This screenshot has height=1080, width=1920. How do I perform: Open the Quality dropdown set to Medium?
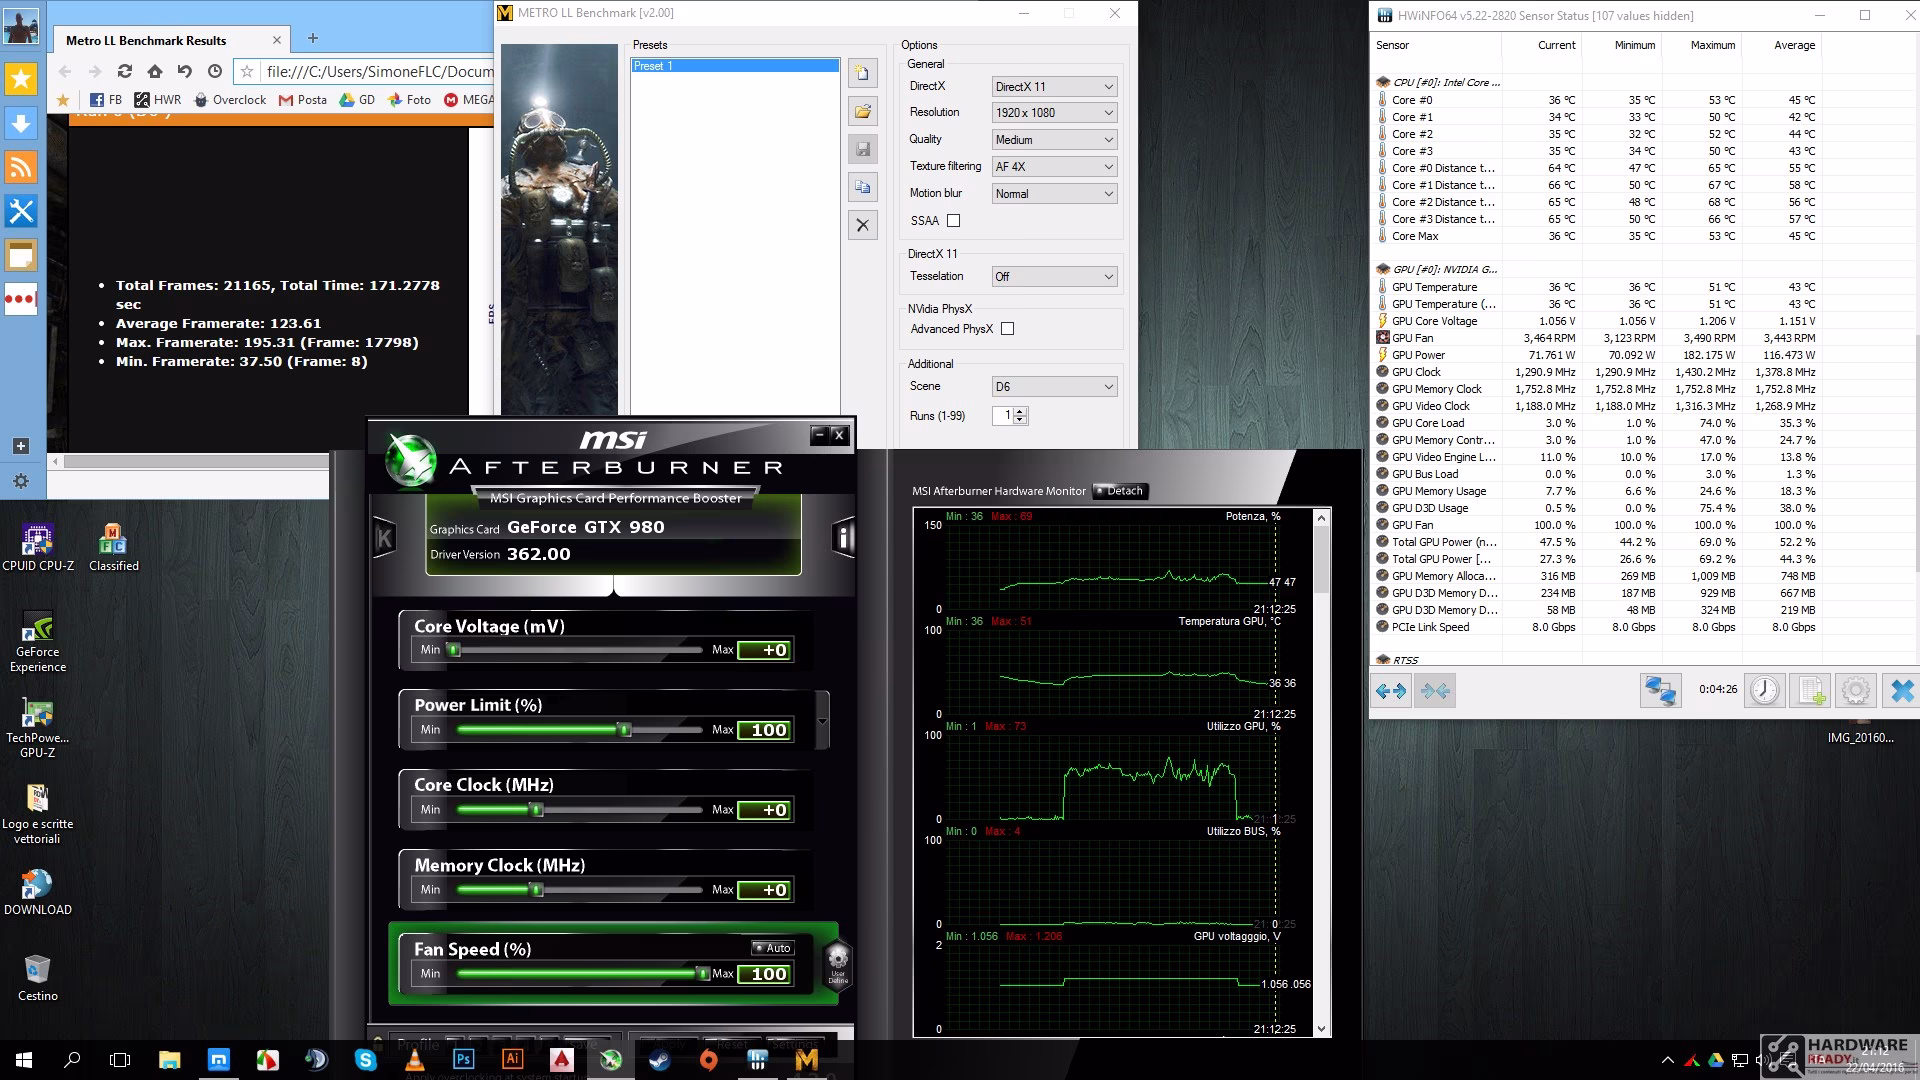coord(1054,140)
